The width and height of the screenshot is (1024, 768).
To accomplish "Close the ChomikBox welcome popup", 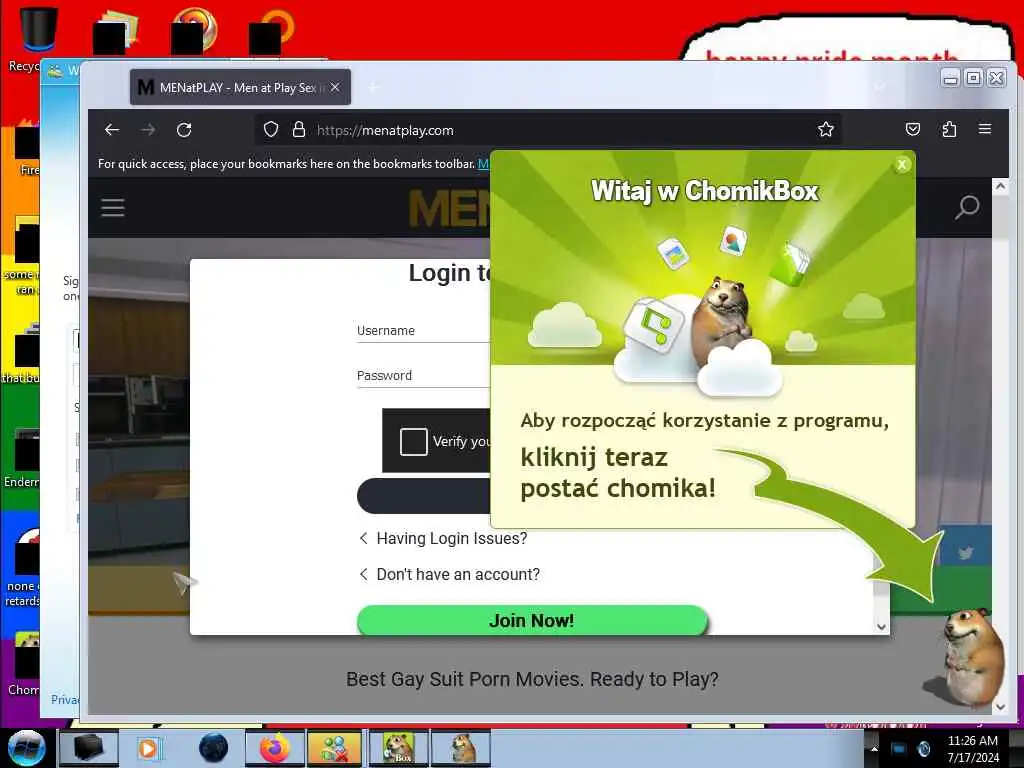I will coord(902,165).
